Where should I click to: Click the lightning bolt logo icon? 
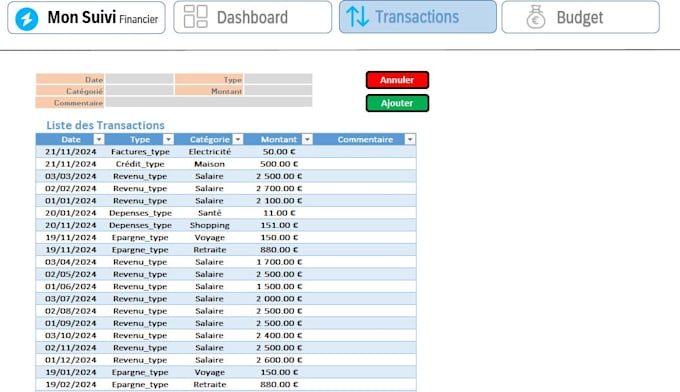tap(26, 19)
